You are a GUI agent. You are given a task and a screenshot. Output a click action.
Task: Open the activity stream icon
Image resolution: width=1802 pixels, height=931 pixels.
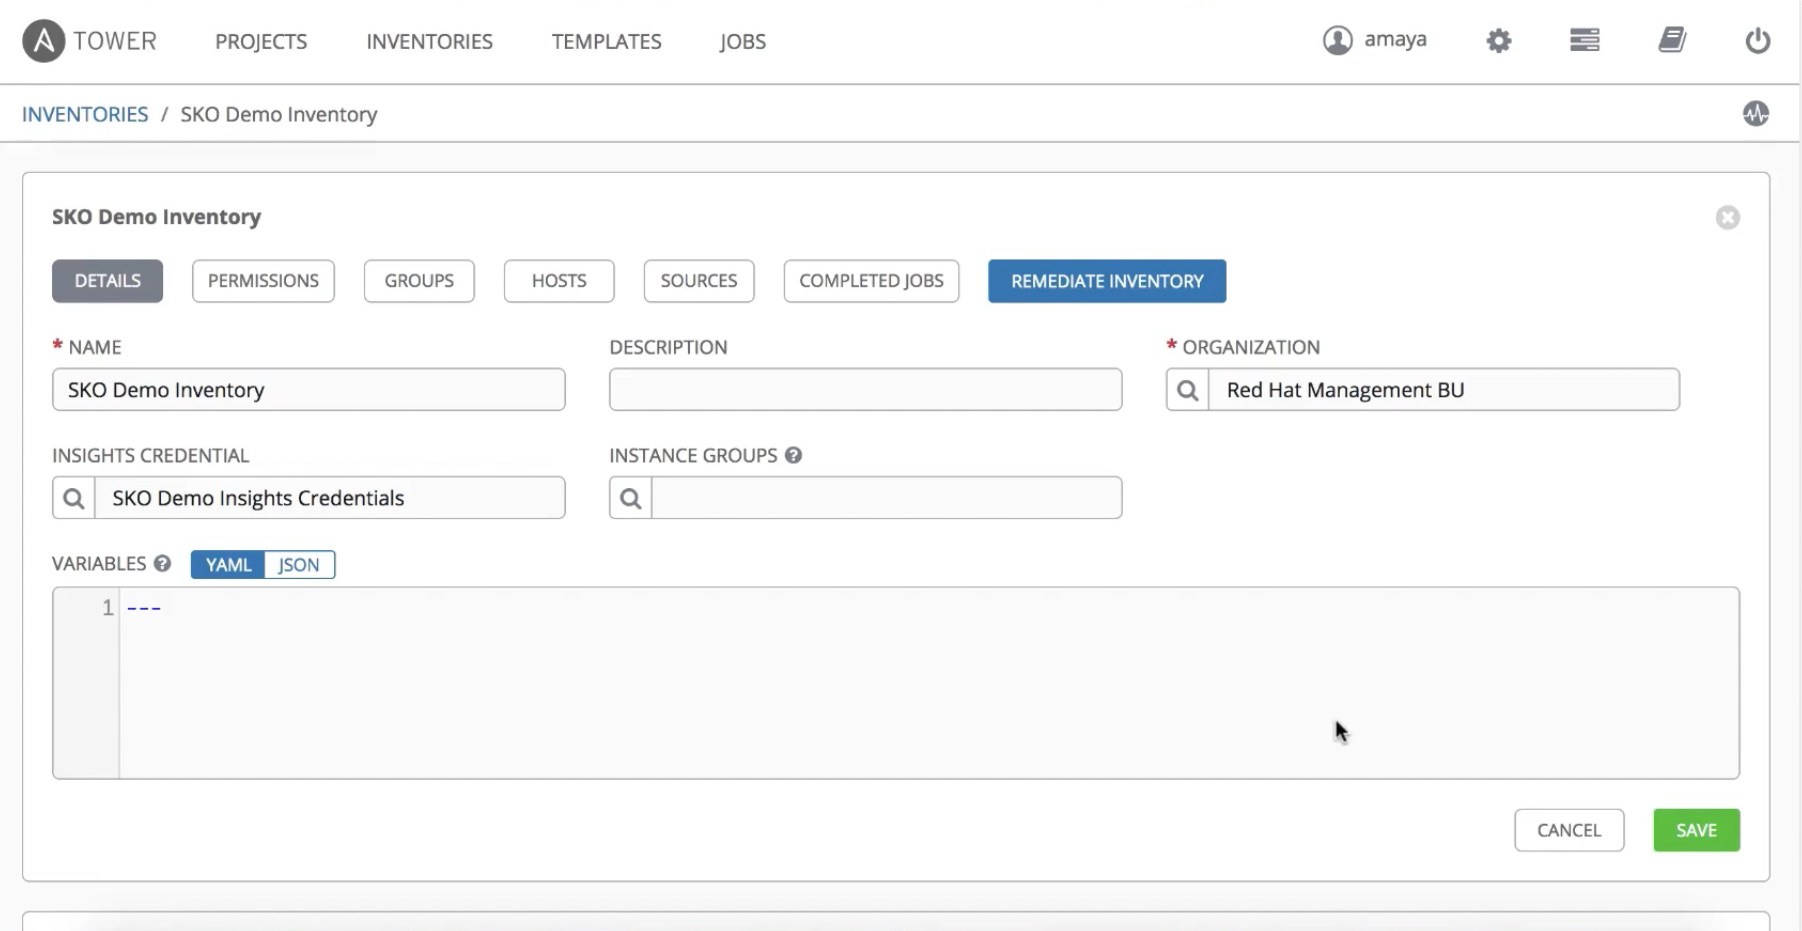[x=1755, y=114]
